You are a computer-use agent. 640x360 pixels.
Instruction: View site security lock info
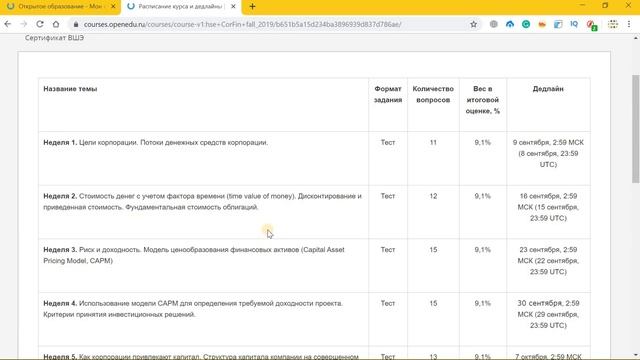76,24
